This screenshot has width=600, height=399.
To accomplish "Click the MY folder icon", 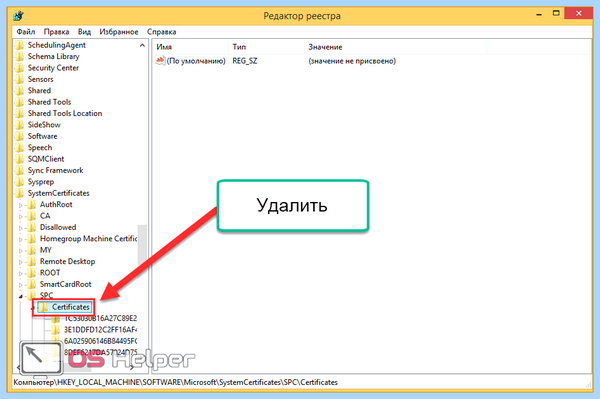I will (31, 250).
